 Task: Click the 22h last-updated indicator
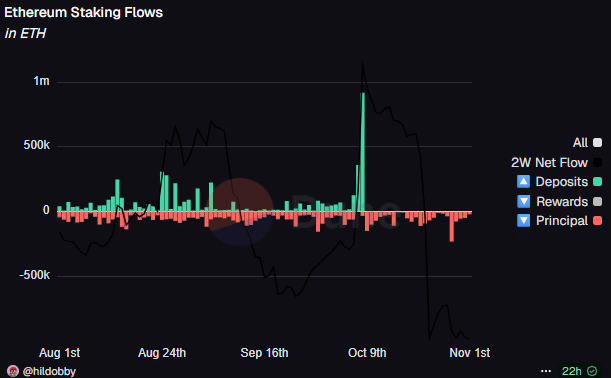point(572,371)
